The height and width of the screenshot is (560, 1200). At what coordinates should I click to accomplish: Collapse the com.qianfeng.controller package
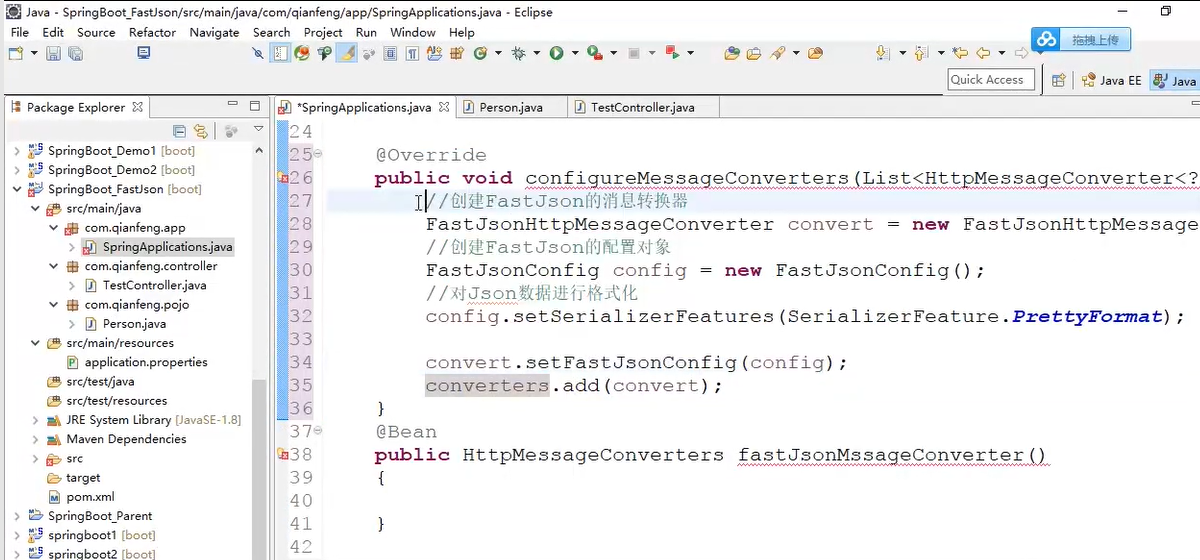(x=53, y=266)
